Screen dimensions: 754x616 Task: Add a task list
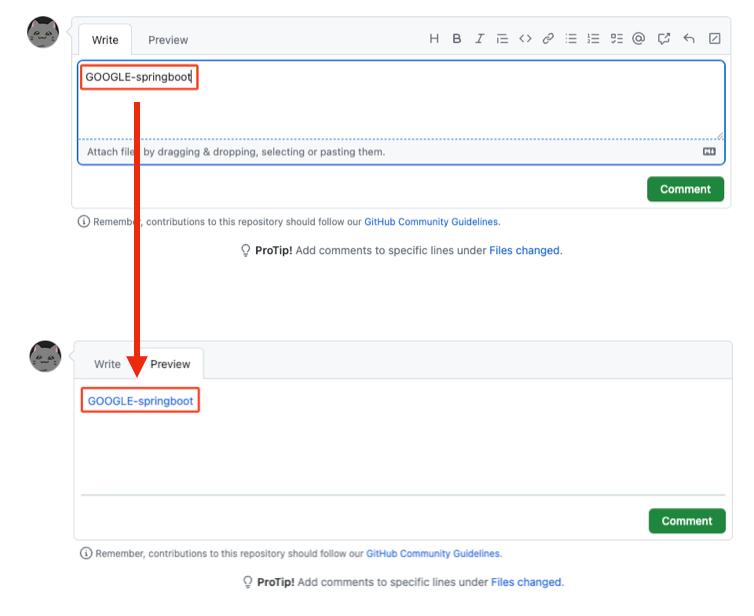coord(616,38)
